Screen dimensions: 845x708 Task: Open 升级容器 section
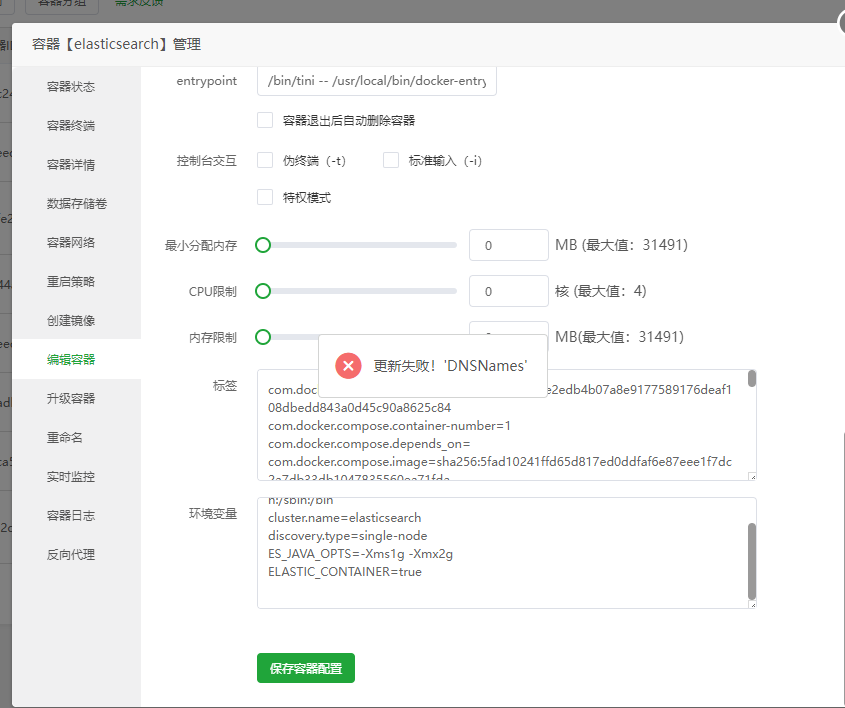71,398
